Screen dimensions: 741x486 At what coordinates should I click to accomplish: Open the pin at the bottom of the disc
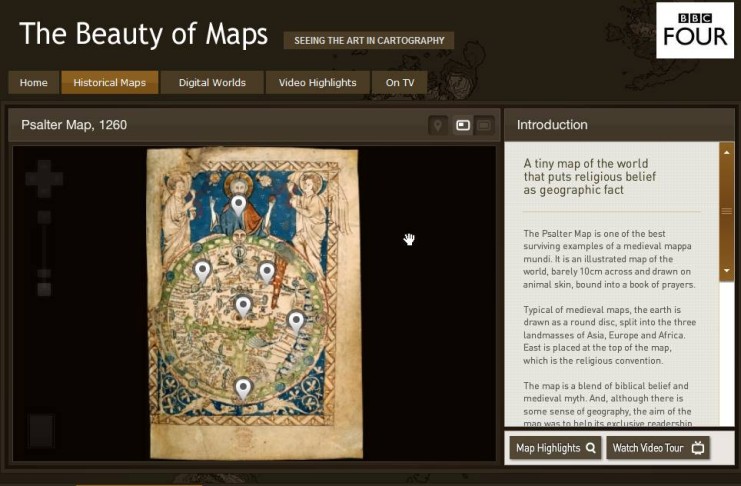coord(243,389)
